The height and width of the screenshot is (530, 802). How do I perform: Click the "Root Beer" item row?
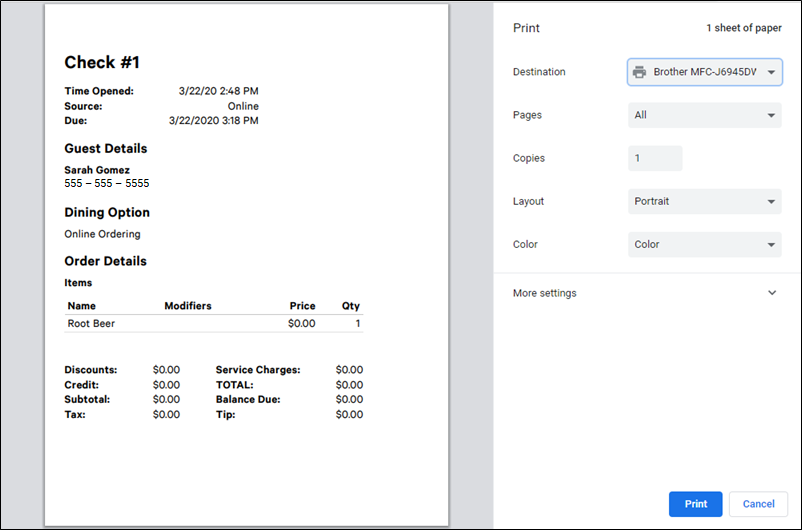[213, 323]
